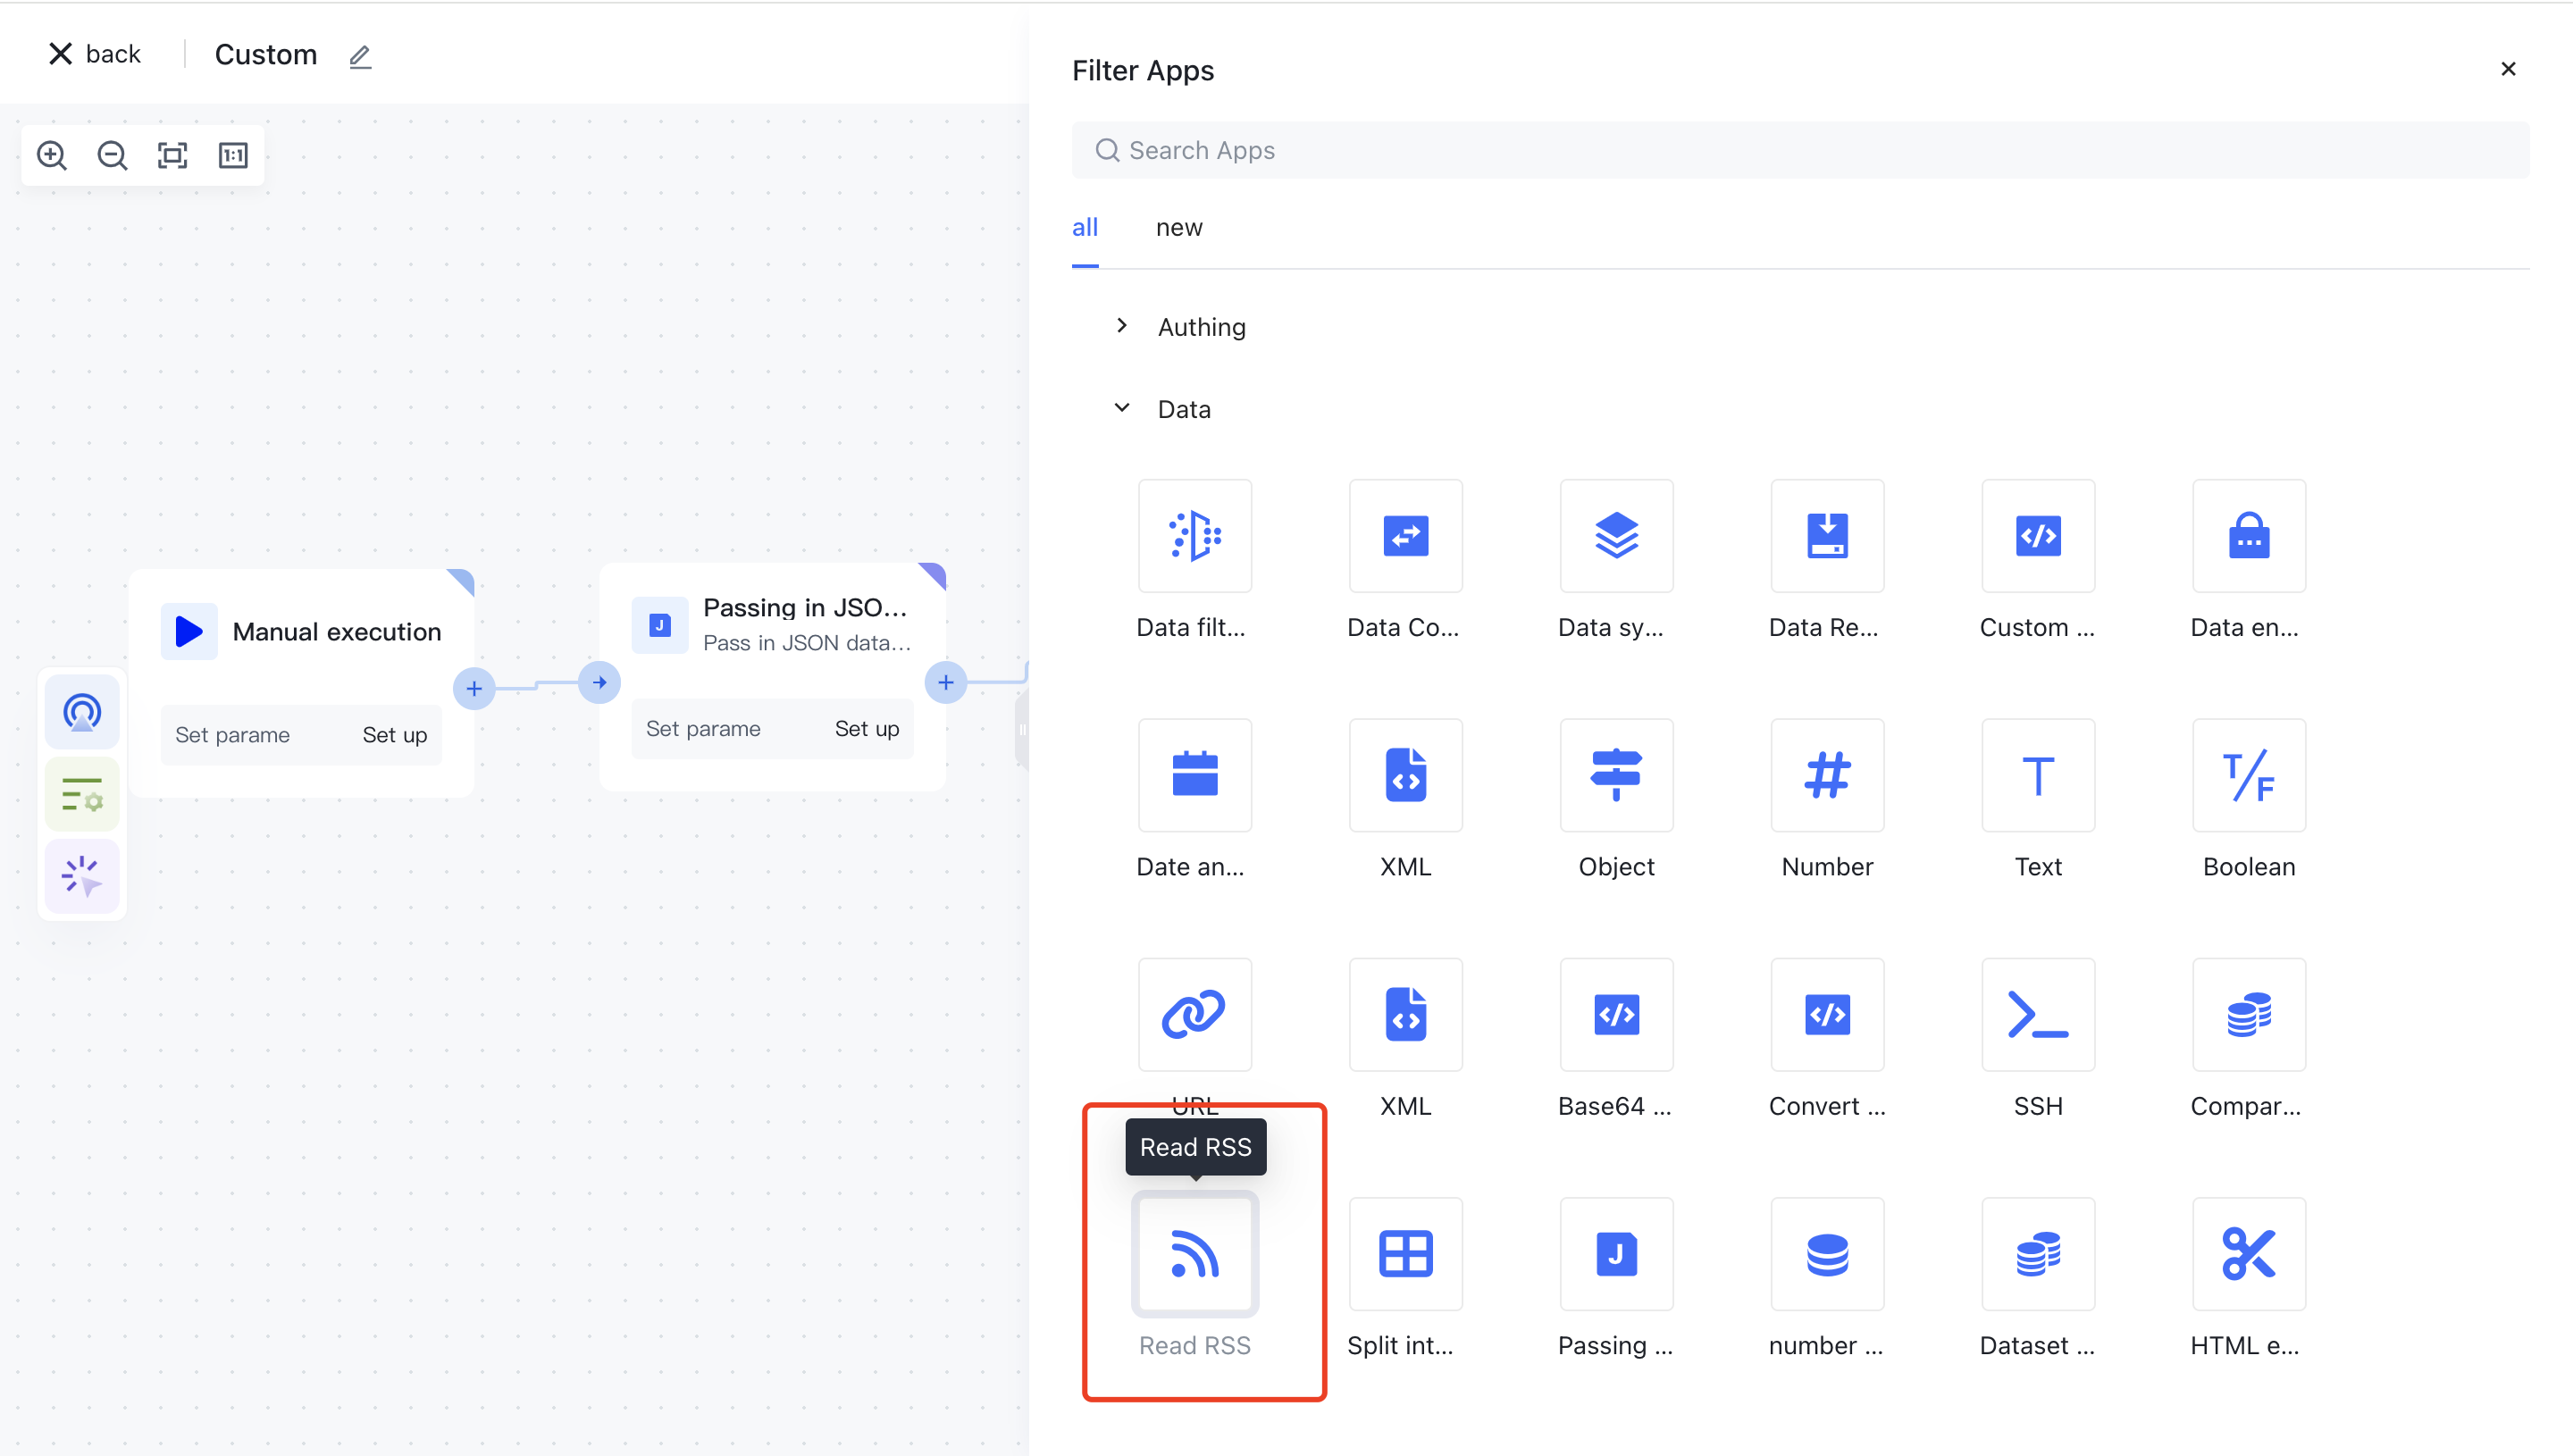
Task: Click Set up on Manual execution node
Action: [x=394, y=735]
